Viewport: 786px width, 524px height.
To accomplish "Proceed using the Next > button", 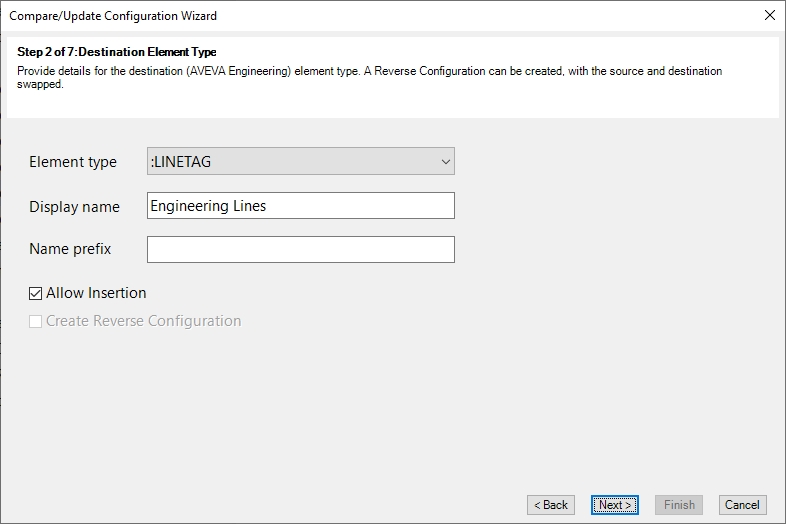I will [x=615, y=504].
